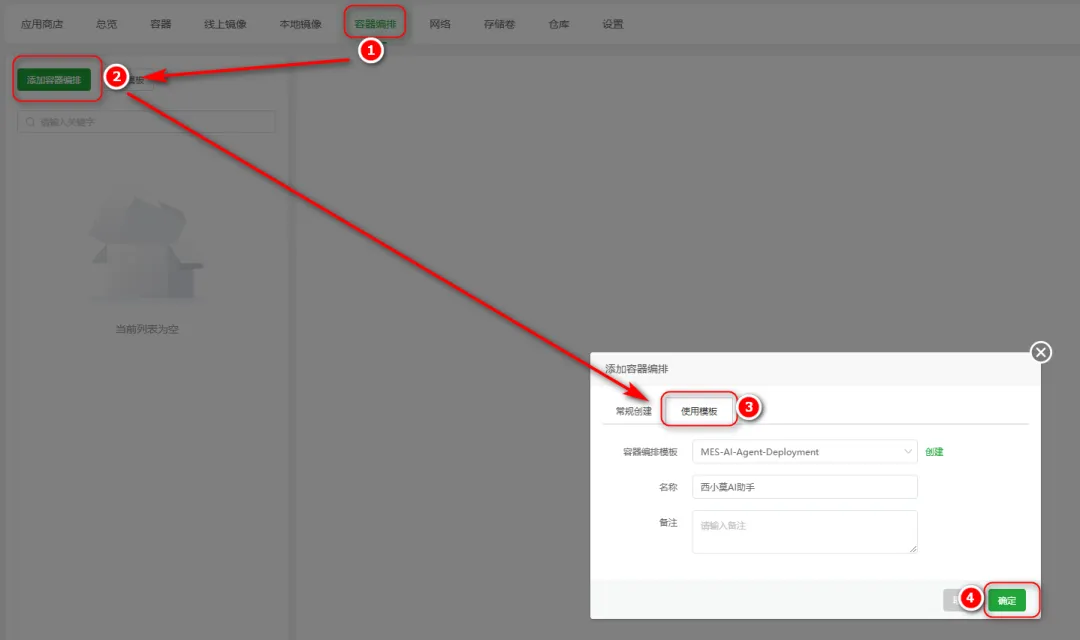Image resolution: width=1080 pixels, height=640 pixels.
Task: Click the 名称 input field
Action: coord(804,487)
